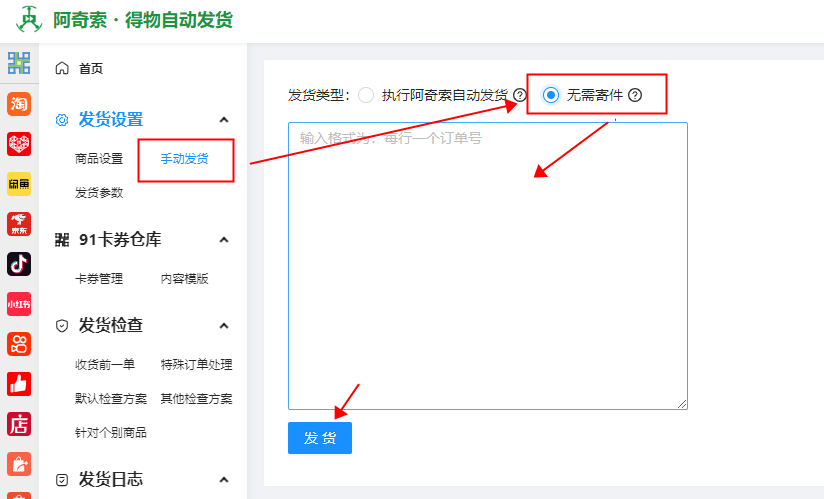The width and height of the screenshot is (824, 499).
Task: Click the 阿奇索·得物自动发货 title
Action: 143,20
